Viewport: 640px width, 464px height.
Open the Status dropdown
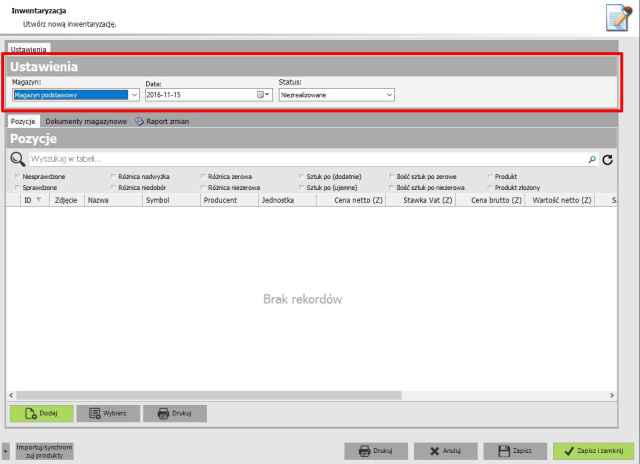pyautogui.click(x=389, y=95)
